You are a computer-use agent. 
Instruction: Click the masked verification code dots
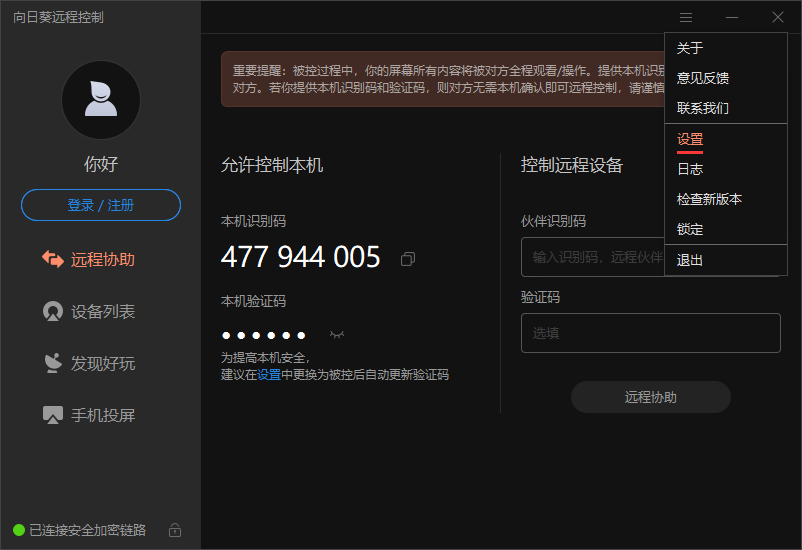[x=263, y=336]
